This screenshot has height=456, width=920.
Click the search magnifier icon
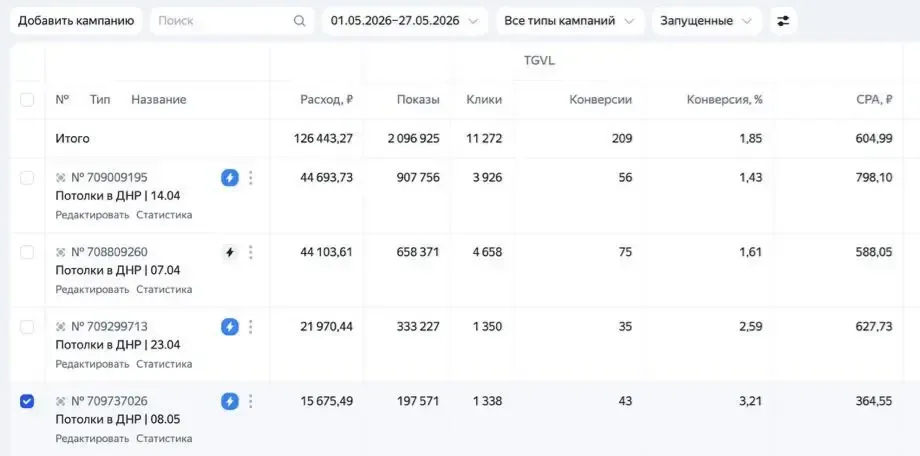click(299, 21)
